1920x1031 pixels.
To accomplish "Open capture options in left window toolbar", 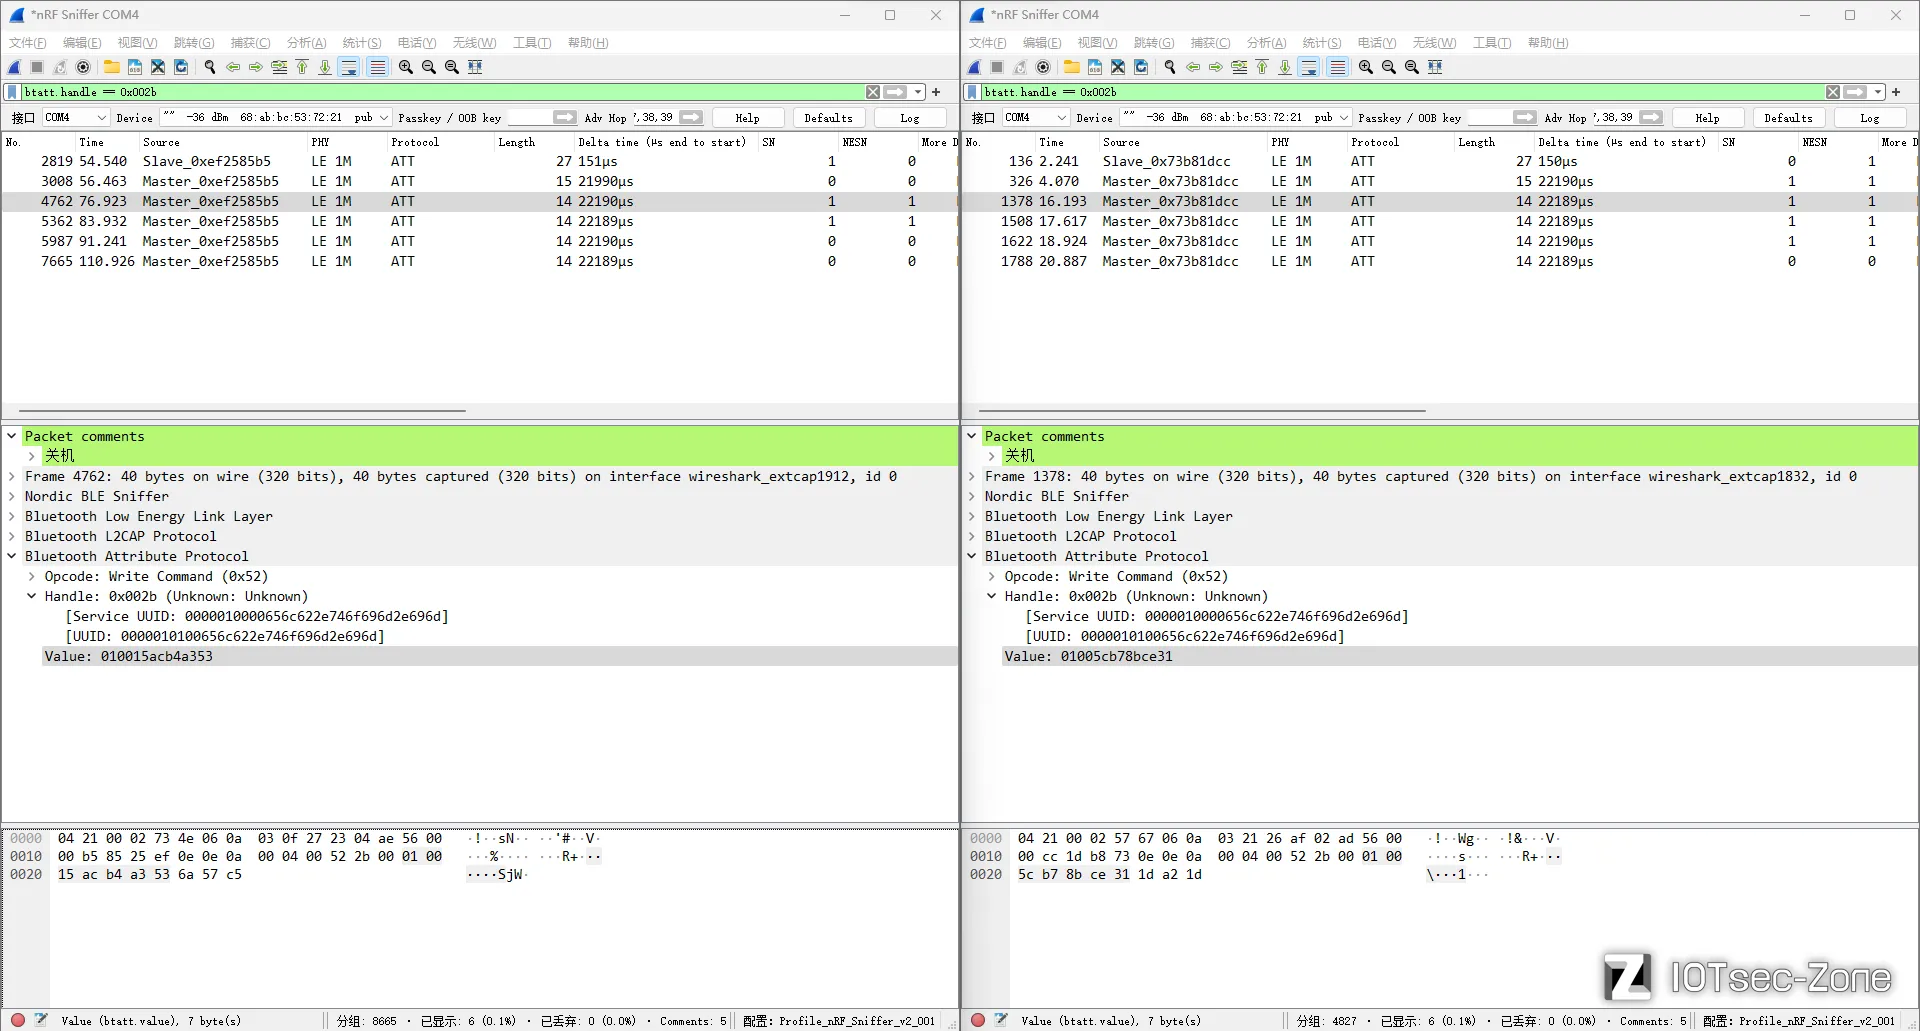I will point(83,67).
